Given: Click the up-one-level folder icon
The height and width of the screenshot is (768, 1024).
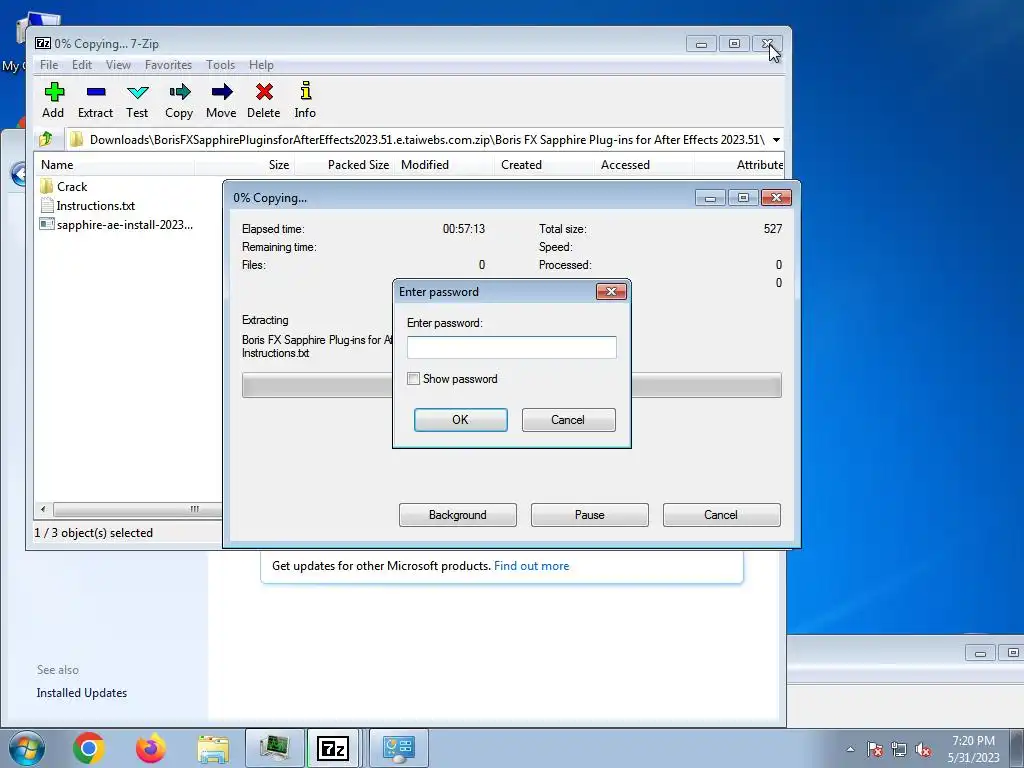Looking at the screenshot, I should (46, 139).
